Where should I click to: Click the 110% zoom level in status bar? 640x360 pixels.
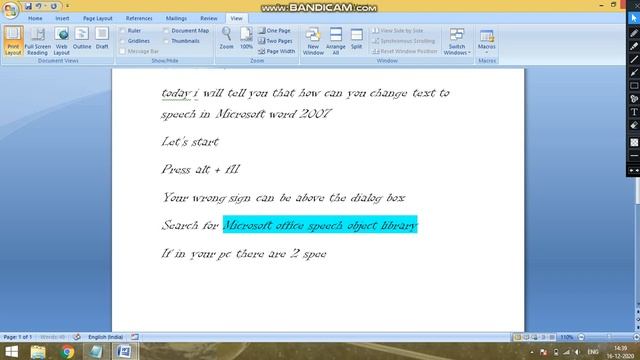tap(566, 337)
